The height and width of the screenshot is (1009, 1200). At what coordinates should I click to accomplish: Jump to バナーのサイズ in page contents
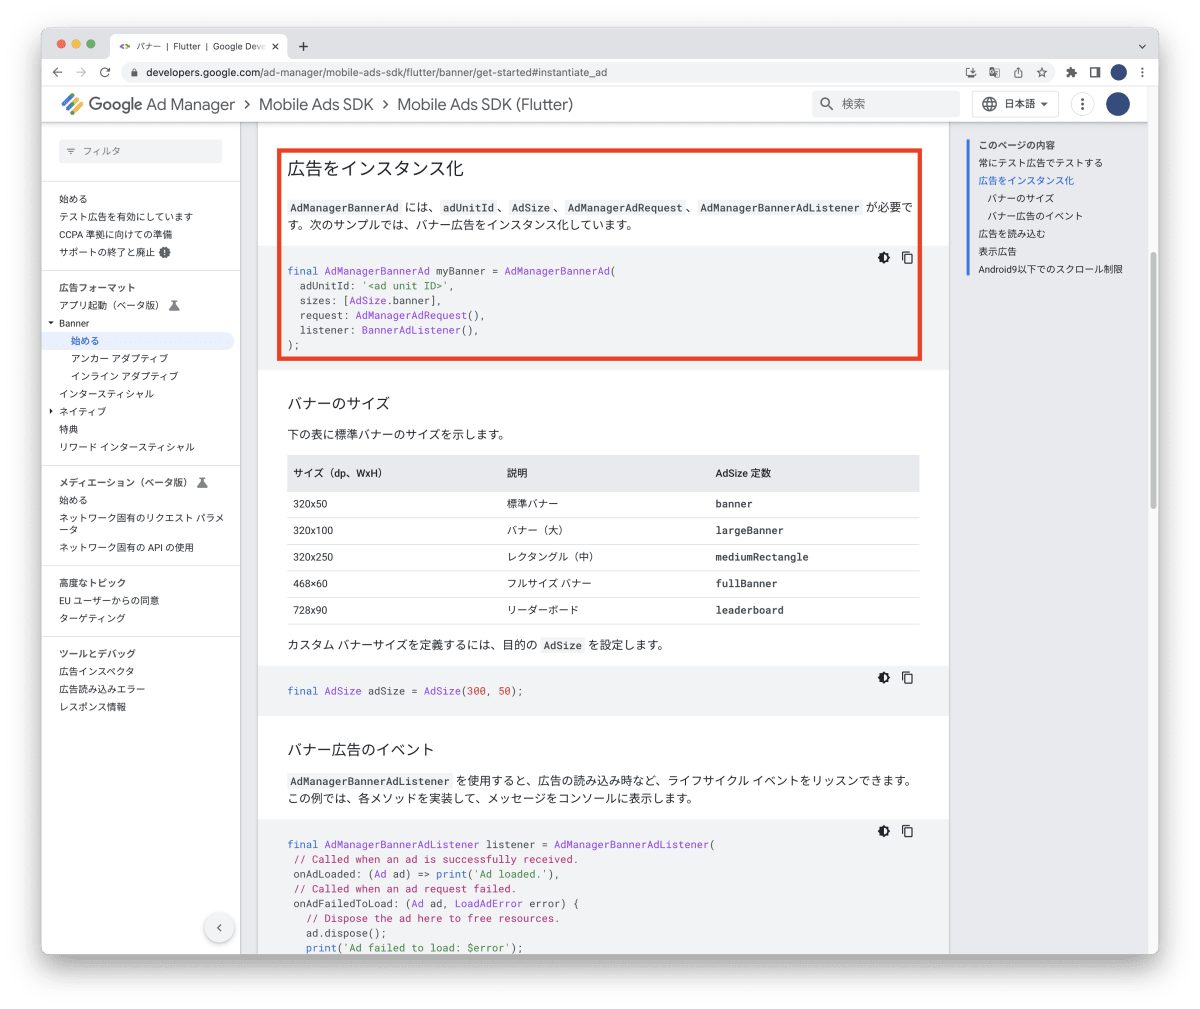[1020, 198]
